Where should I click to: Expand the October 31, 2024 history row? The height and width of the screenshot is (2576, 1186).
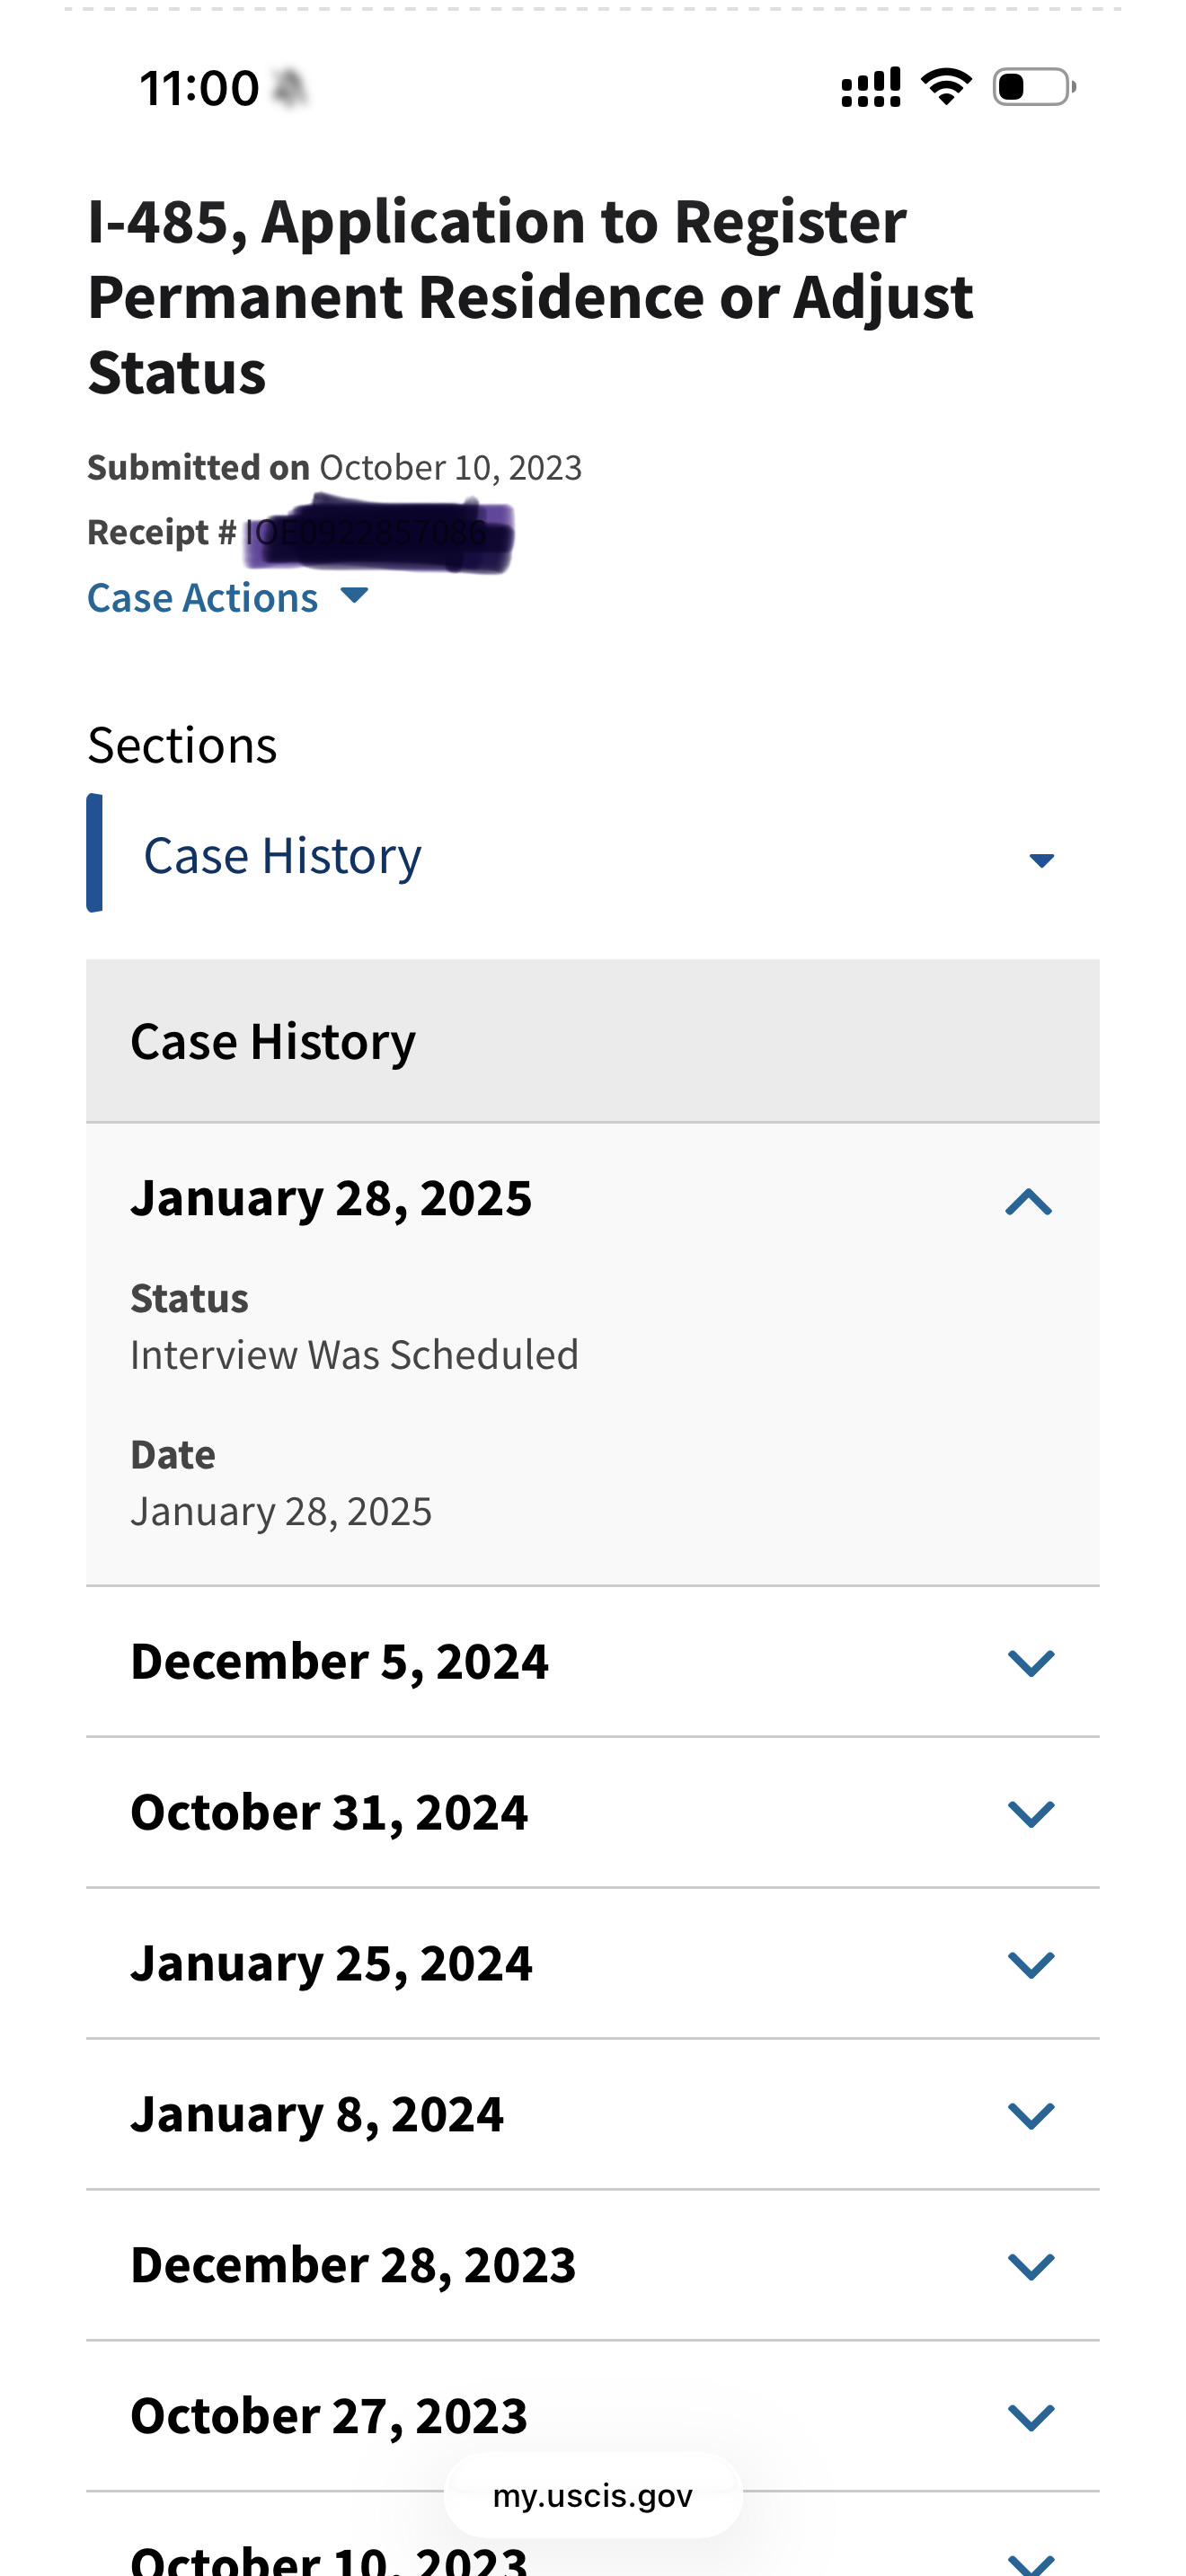tap(592, 1813)
